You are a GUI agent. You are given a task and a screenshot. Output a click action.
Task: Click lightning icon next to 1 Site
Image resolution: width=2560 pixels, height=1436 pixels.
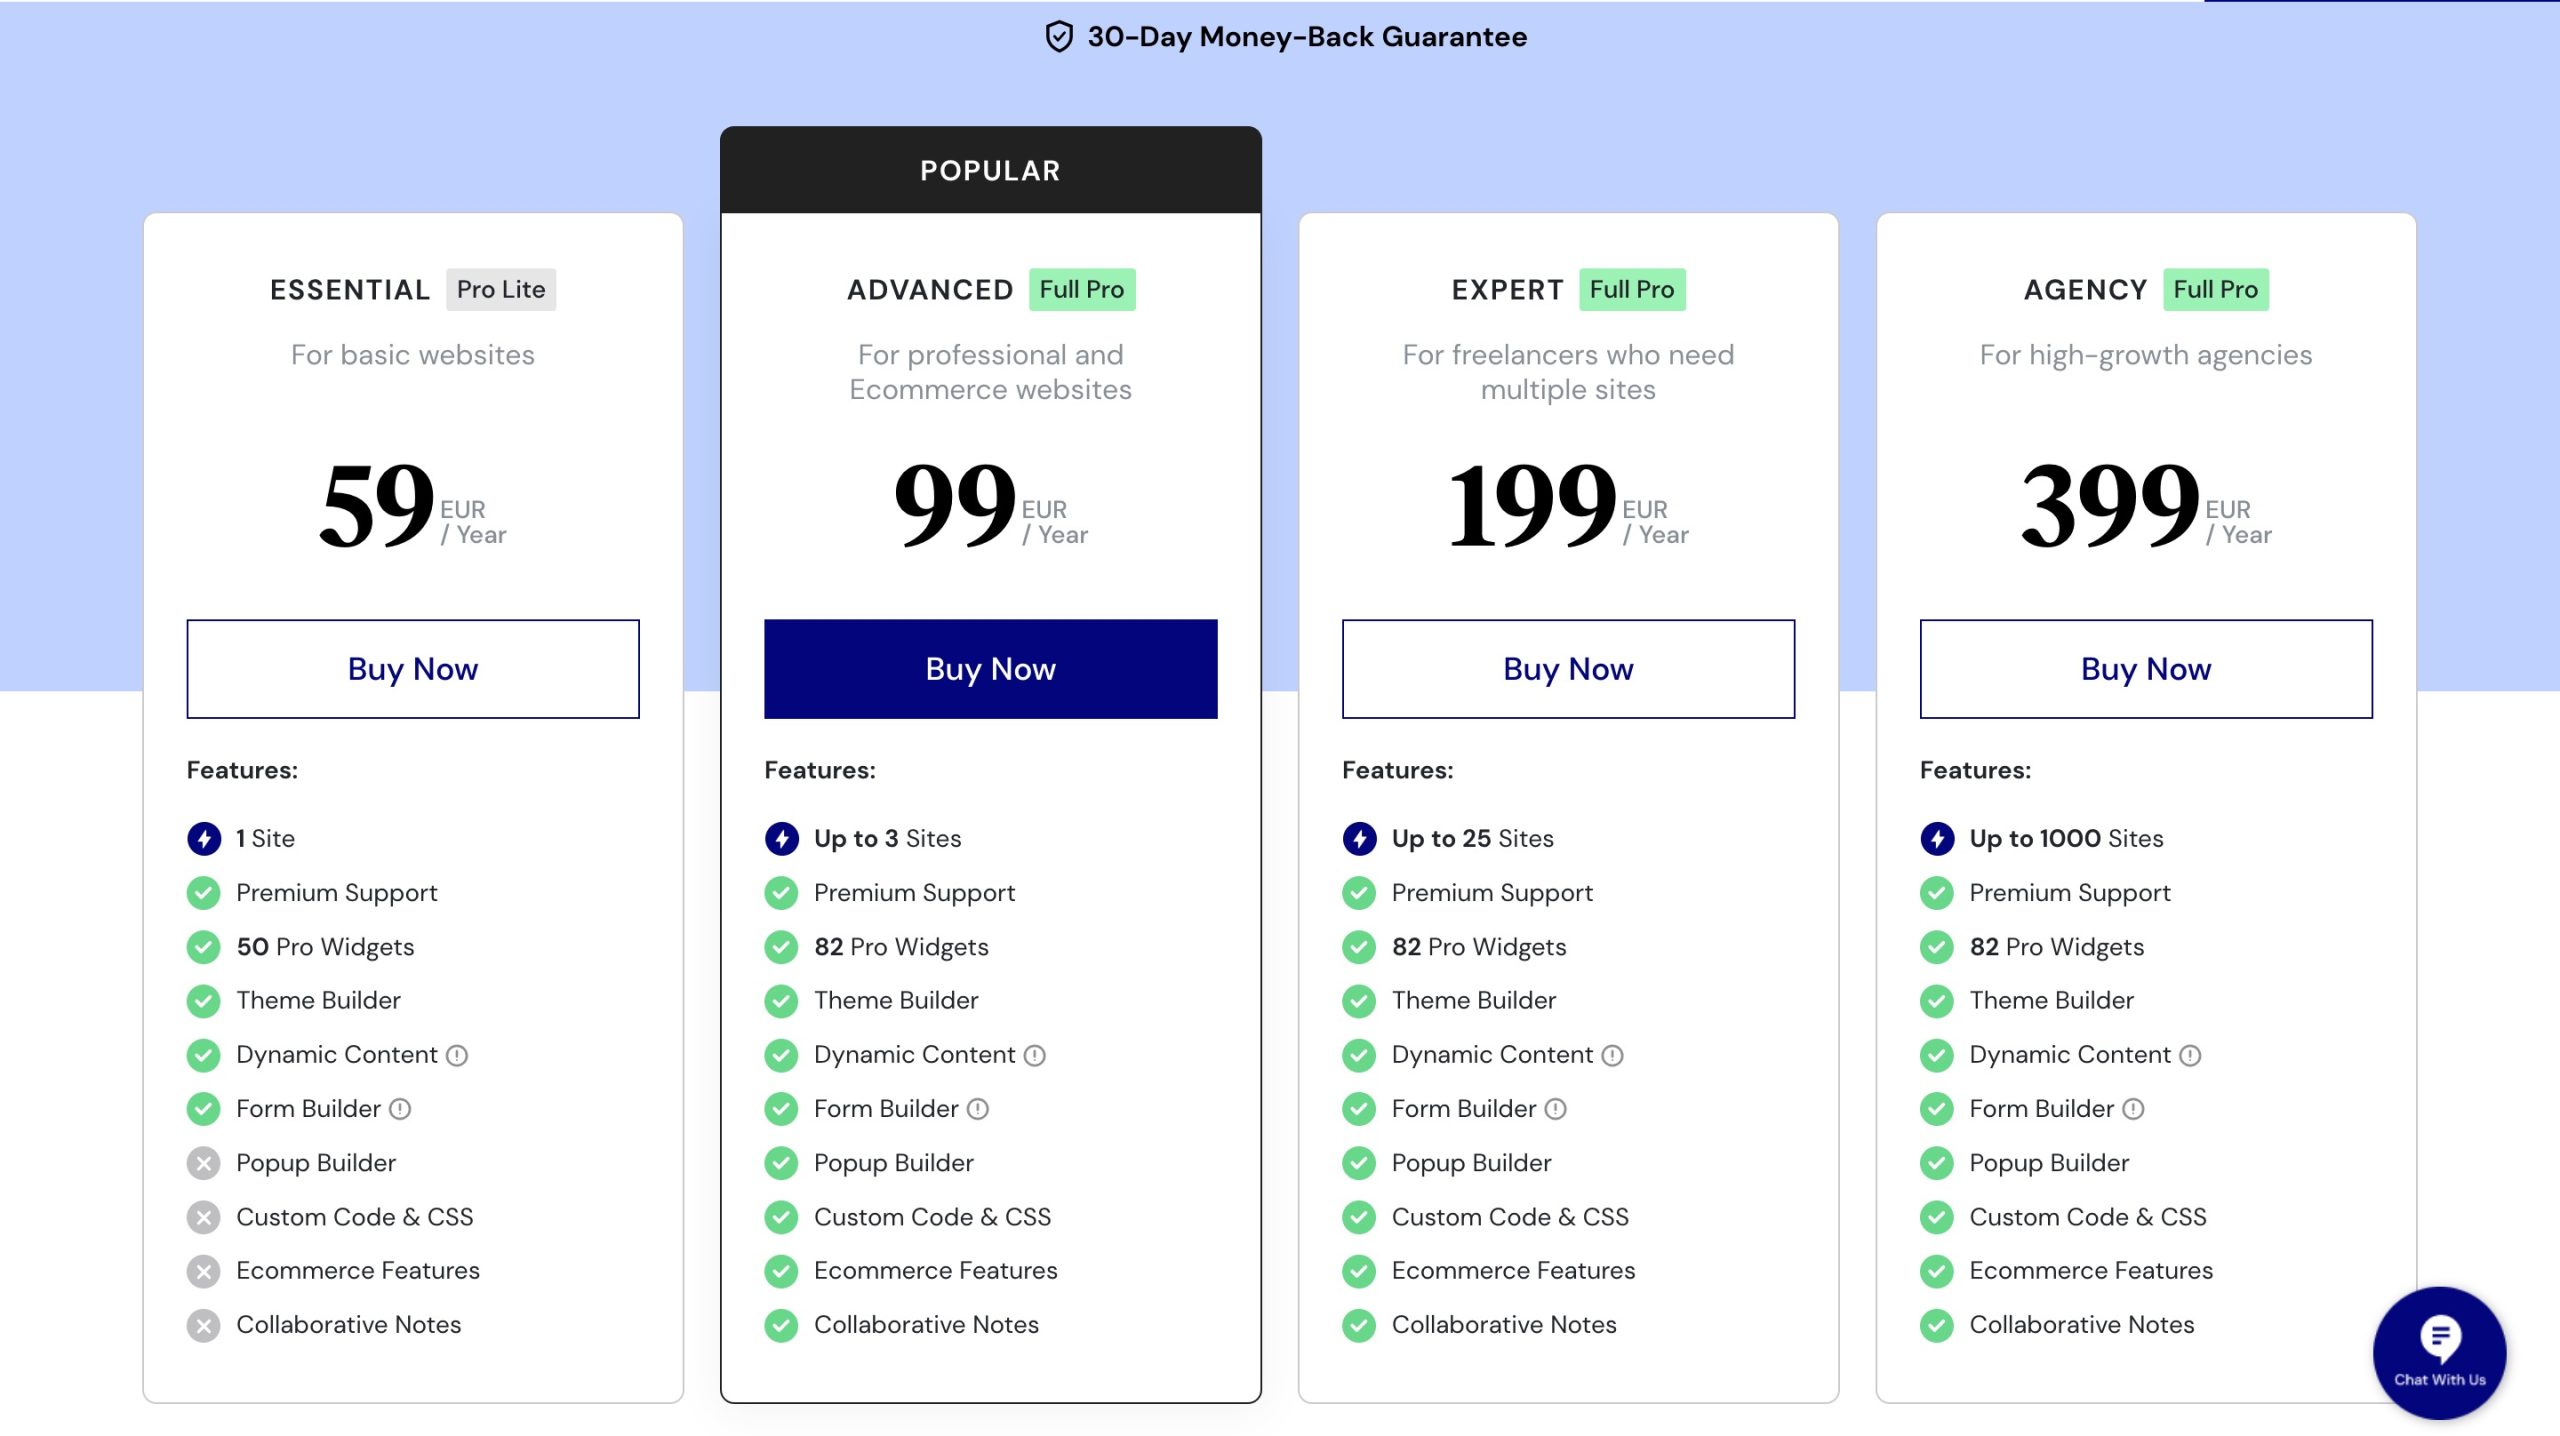point(204,838)
